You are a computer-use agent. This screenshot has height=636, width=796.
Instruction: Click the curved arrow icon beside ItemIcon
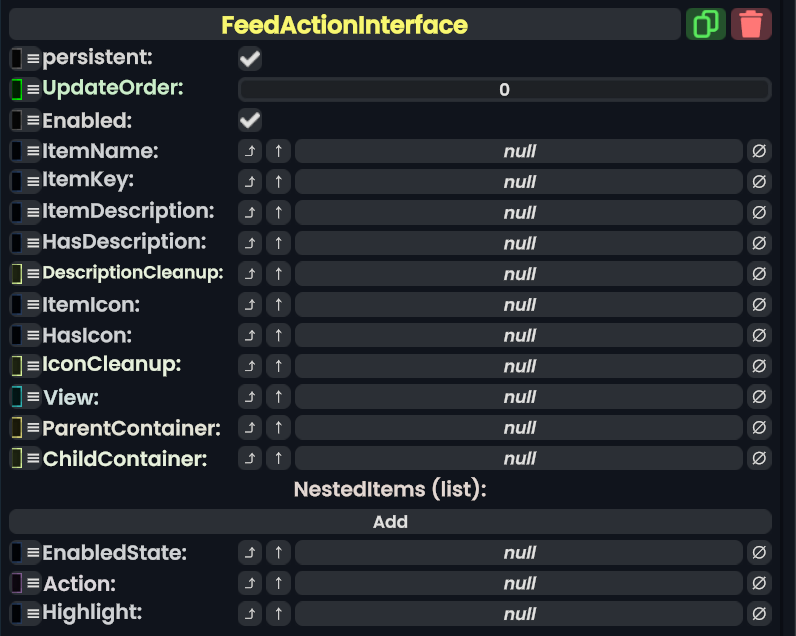pos(250,304)
